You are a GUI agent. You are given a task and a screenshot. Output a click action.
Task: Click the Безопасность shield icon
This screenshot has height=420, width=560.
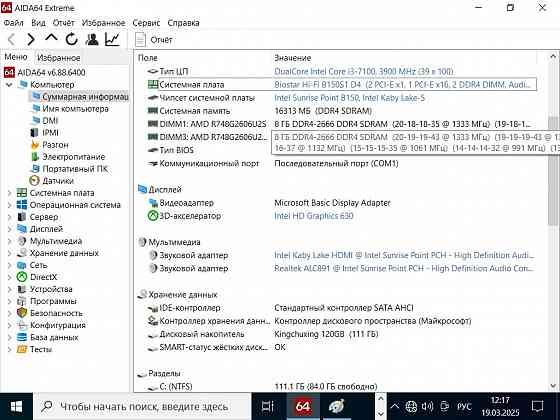click(x=22, y=313)
